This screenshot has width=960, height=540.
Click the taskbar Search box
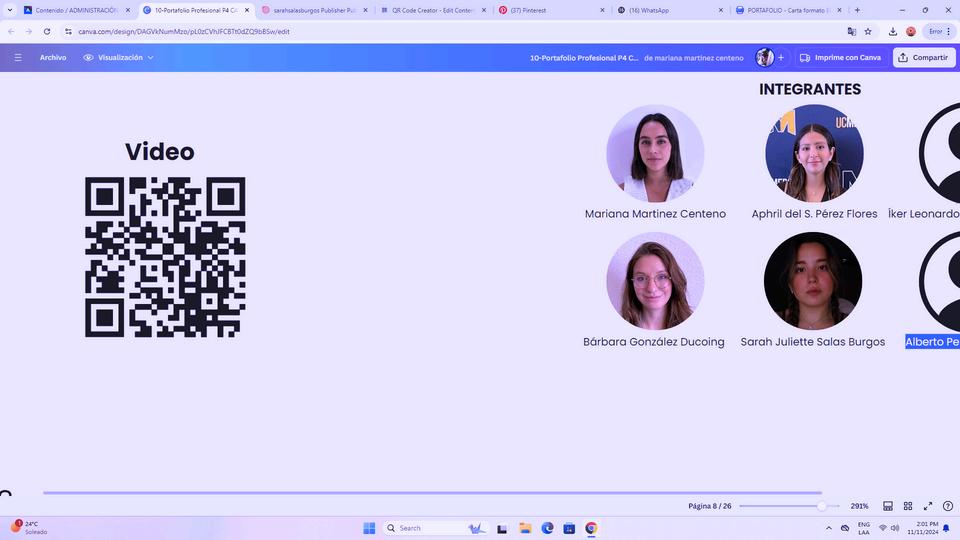point(435,528)
